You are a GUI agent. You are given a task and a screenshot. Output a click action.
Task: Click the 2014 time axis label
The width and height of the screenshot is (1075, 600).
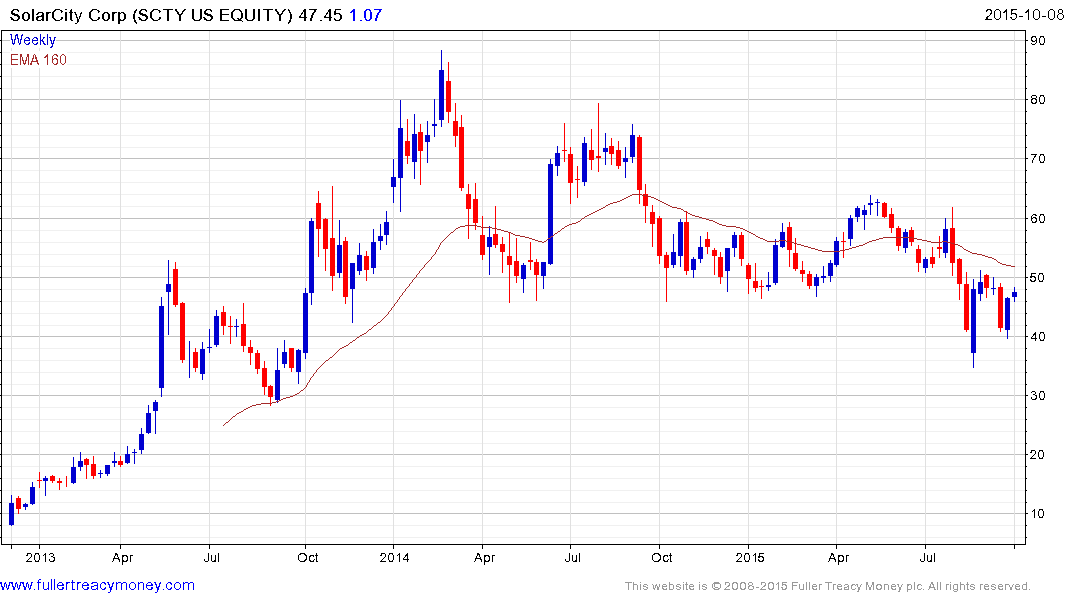click(394, 557)
